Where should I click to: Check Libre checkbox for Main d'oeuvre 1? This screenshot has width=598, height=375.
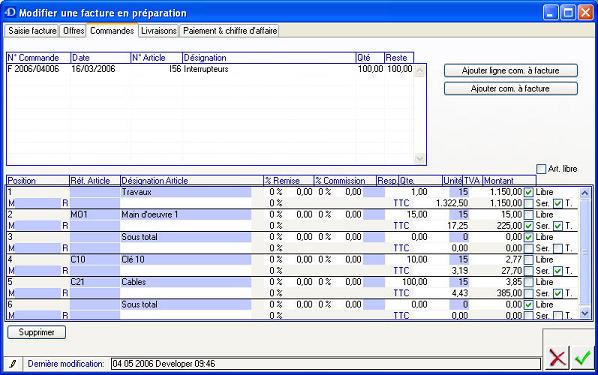529,215
